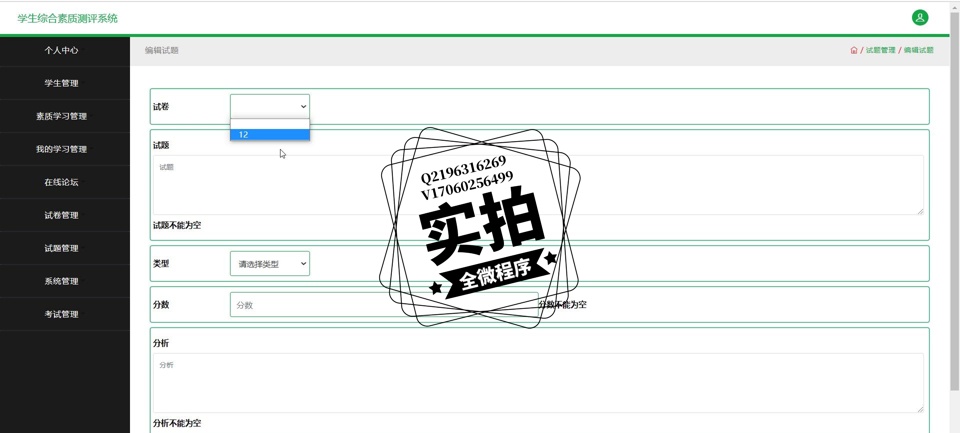Click the home icon in breadcrumb
Viewport: 960px width, 433px height.
854,50
